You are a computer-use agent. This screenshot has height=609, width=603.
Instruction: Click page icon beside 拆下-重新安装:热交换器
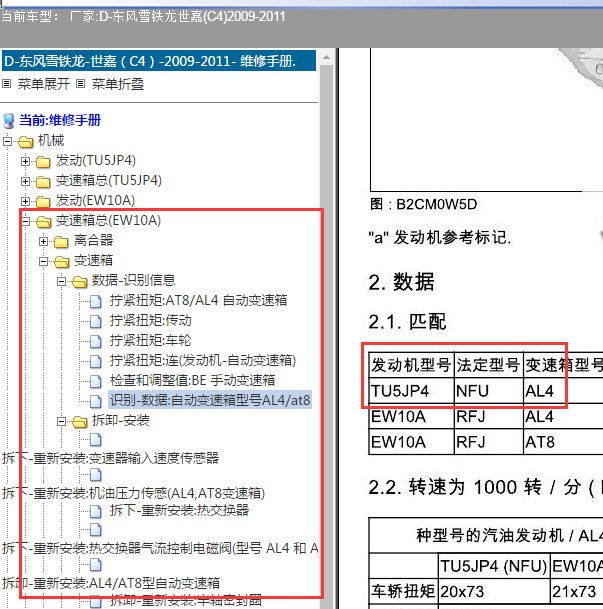coord(96,512)
